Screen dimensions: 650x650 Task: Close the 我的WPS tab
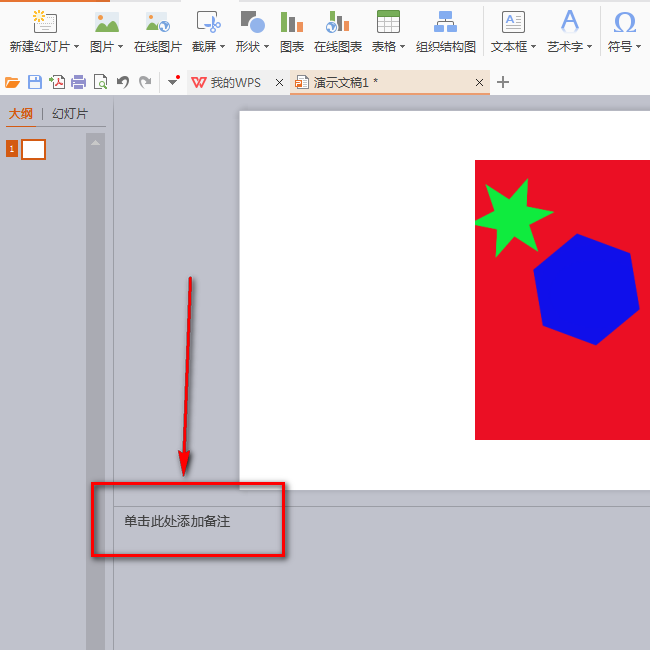[x=279, y=83]
